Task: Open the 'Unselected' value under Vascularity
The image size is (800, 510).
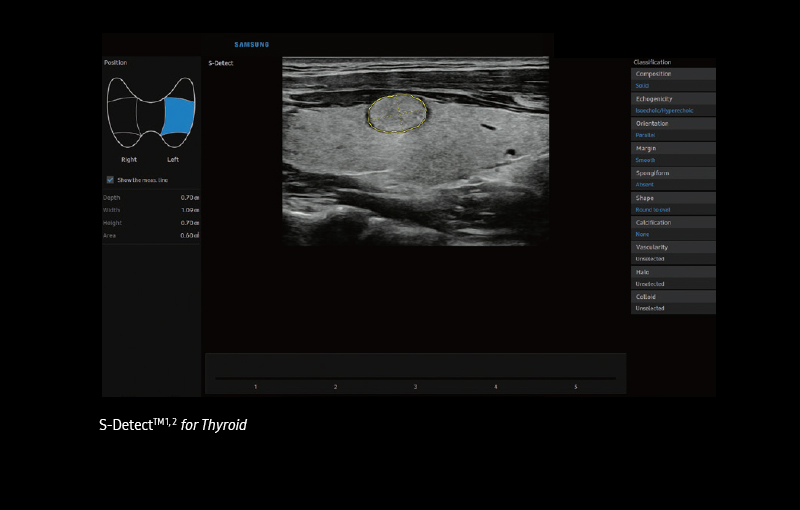Action: [x=673, y=259]
